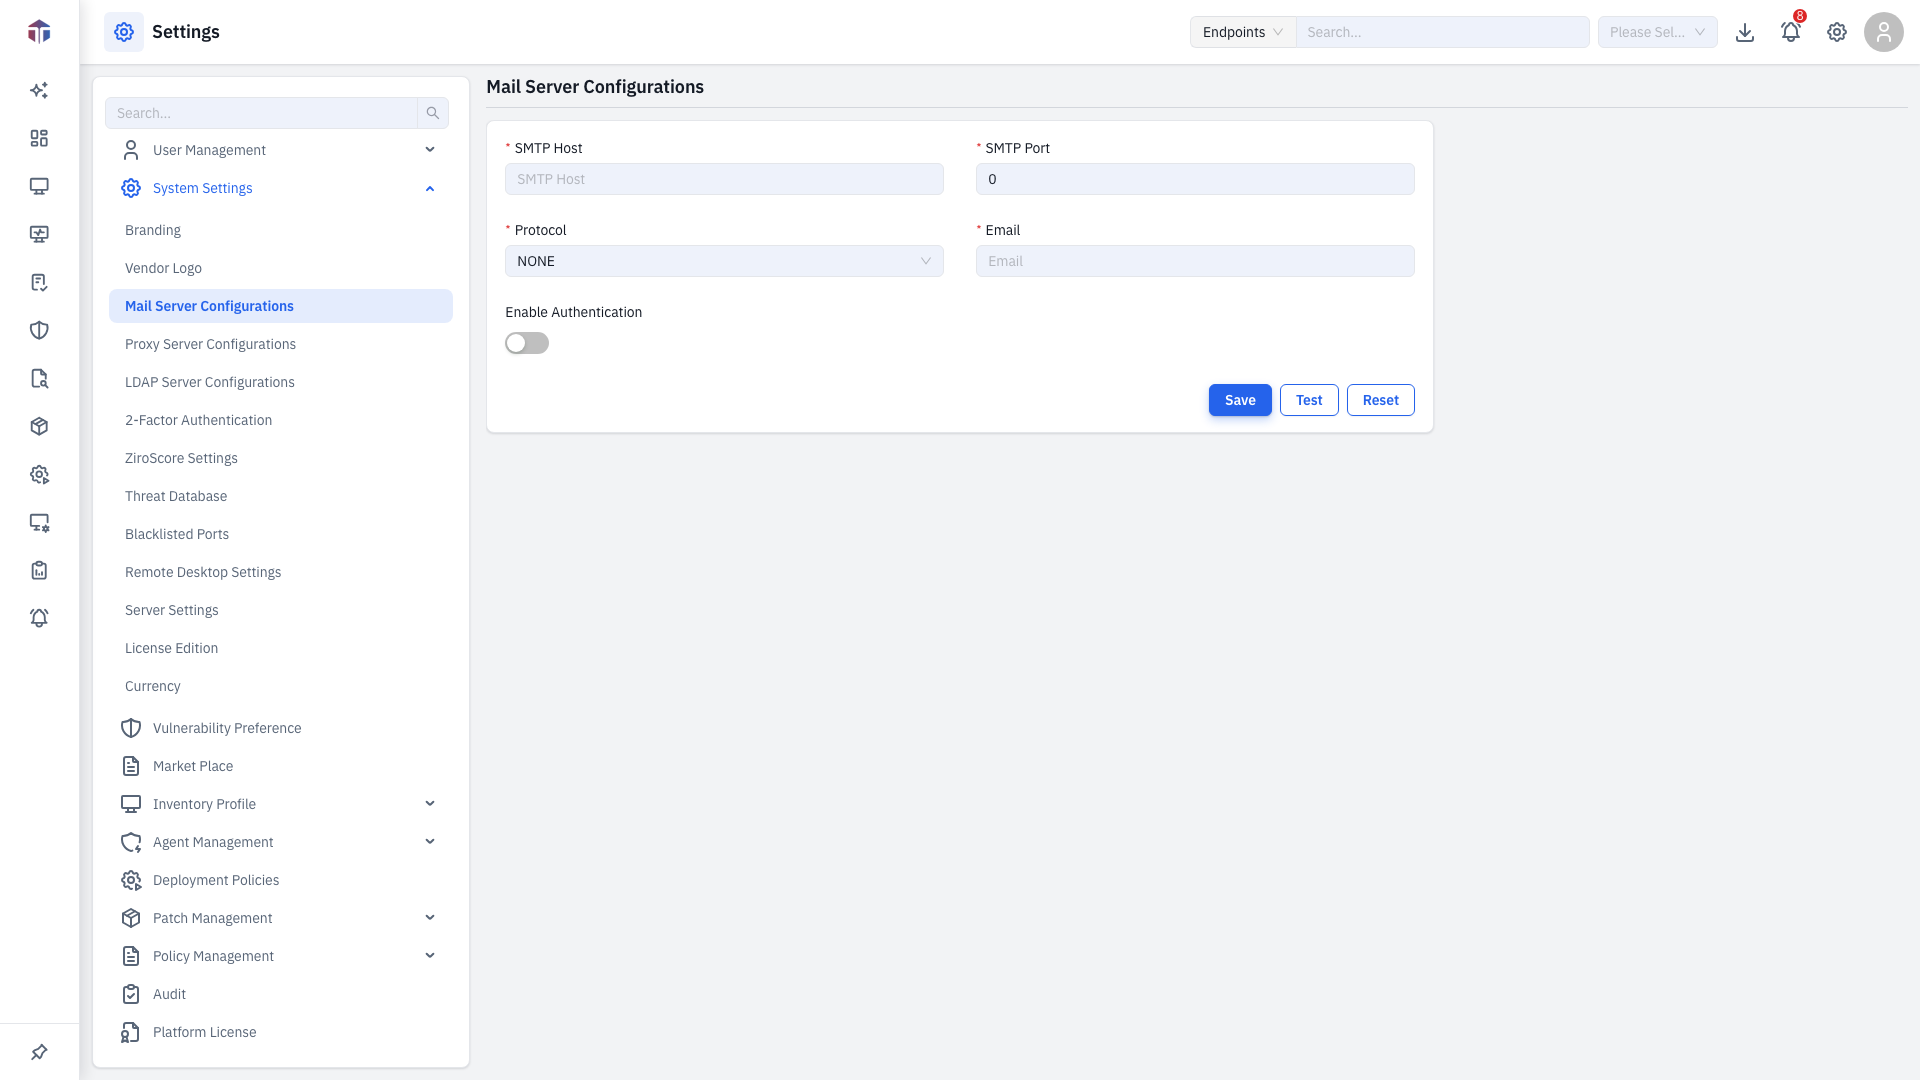
Task: Pin the sidebar with the pin icon
Action: click(39, 1052)
